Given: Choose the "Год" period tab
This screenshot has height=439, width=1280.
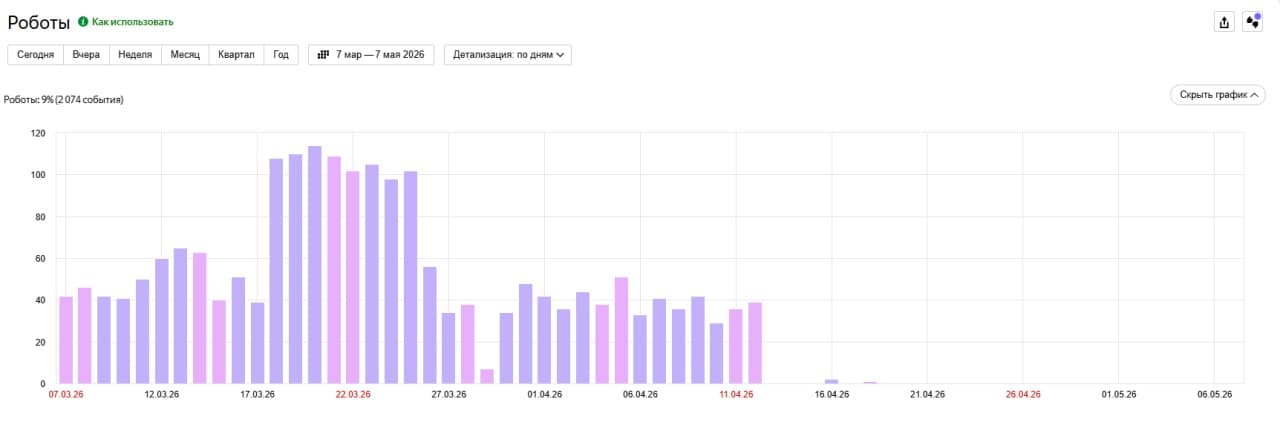Looking at the screenshot, I should tap(281, 55).
